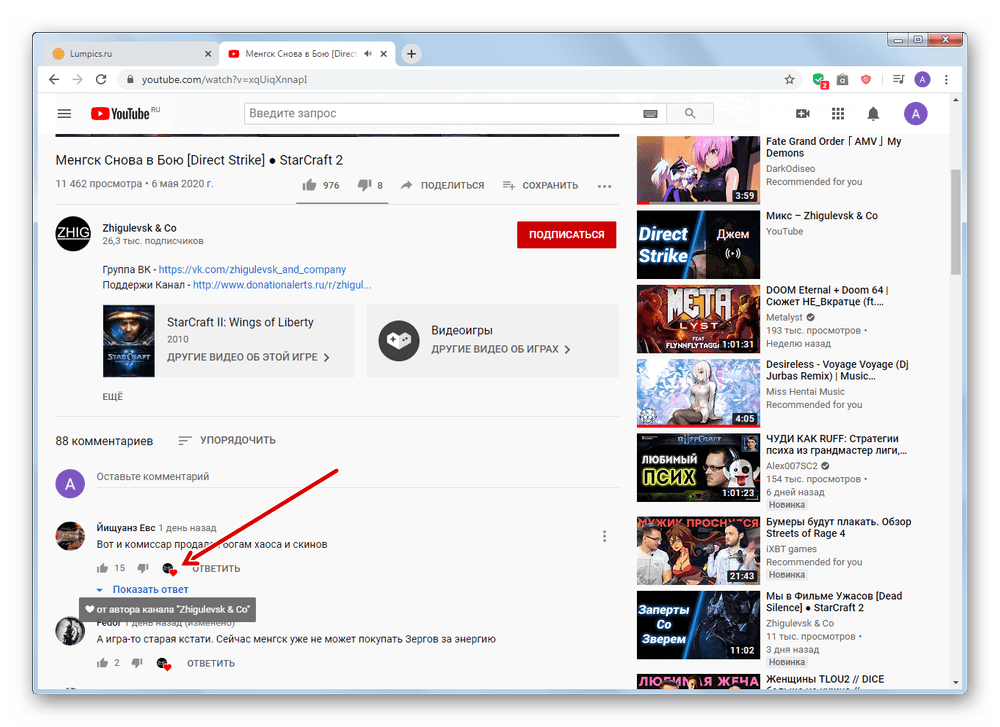Open the account avatar in YouTube header
Screen dimensions: 1000x727
point(916,114)
